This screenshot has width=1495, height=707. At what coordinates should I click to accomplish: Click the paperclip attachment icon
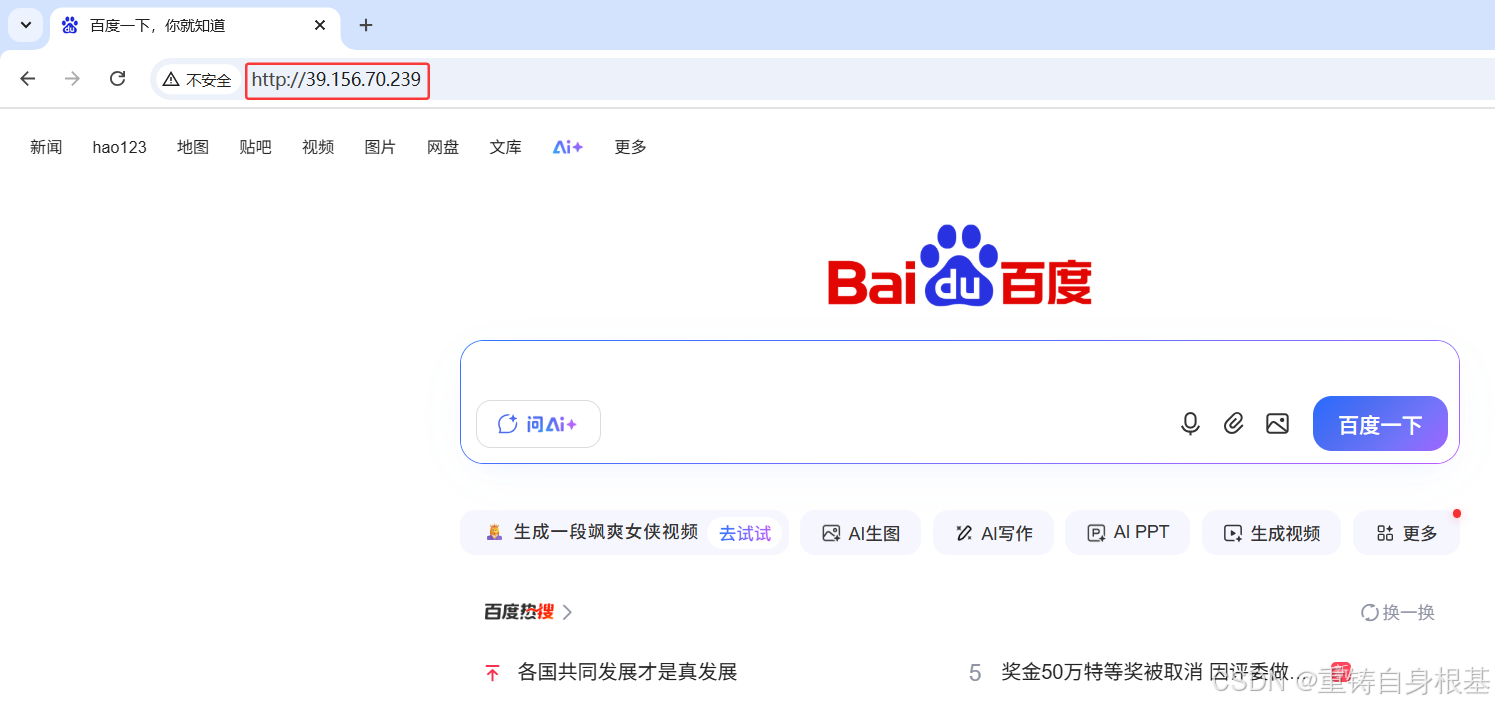(x=1234, y=424)
